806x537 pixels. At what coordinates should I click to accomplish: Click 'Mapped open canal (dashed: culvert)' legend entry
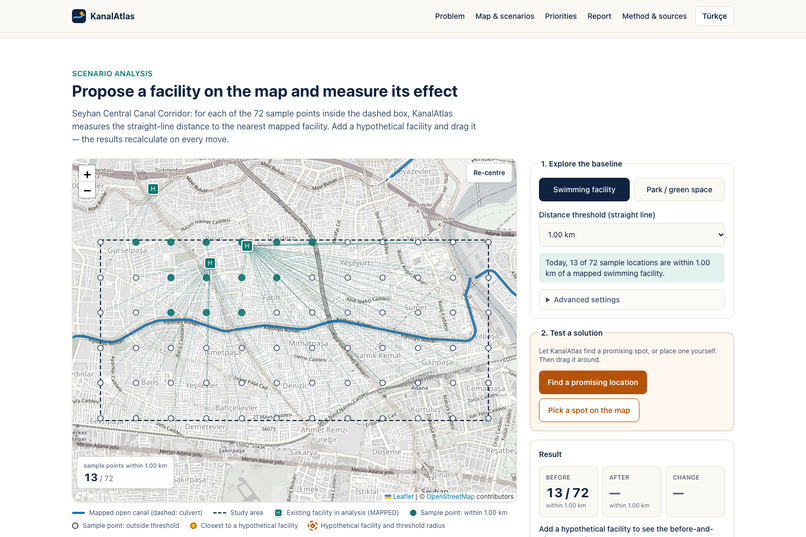137,512
